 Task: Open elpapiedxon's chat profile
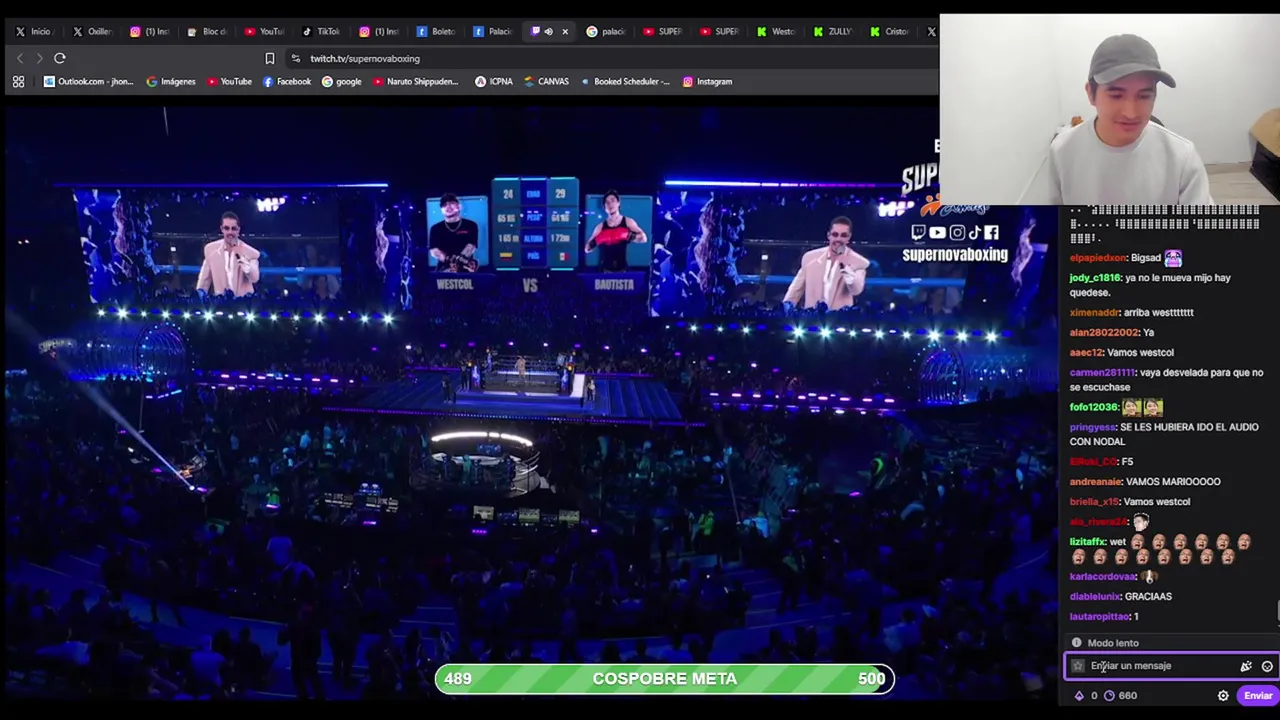tap(1098, 258)
